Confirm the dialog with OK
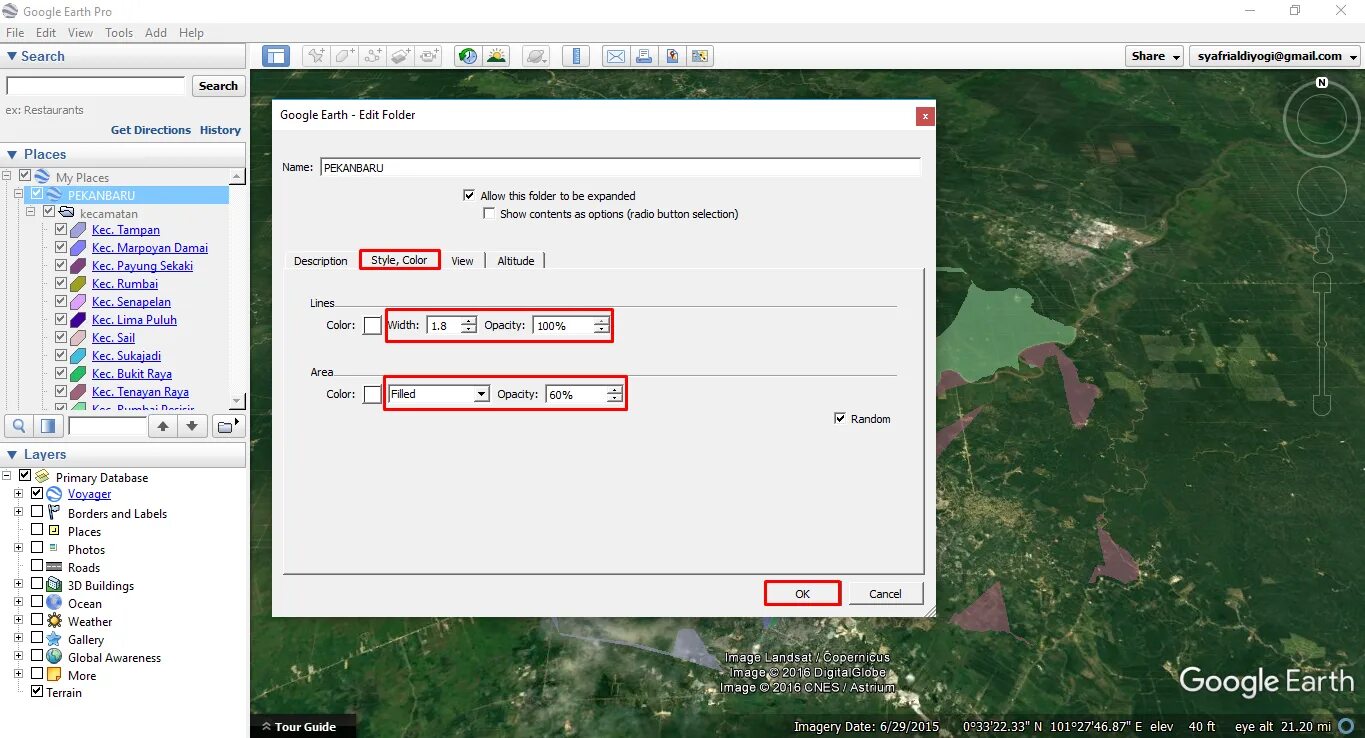Screen dimensions: 1365x738 [x=802, y=594]
